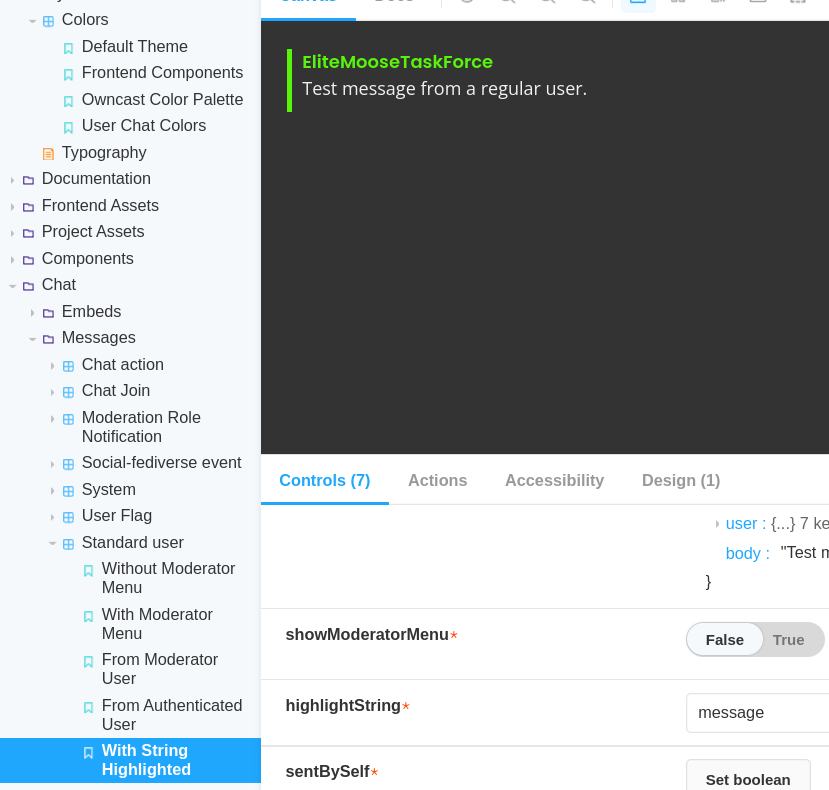829x790 pixels.
Task: Open the viewport size icon
Action: tap(718, 3)
